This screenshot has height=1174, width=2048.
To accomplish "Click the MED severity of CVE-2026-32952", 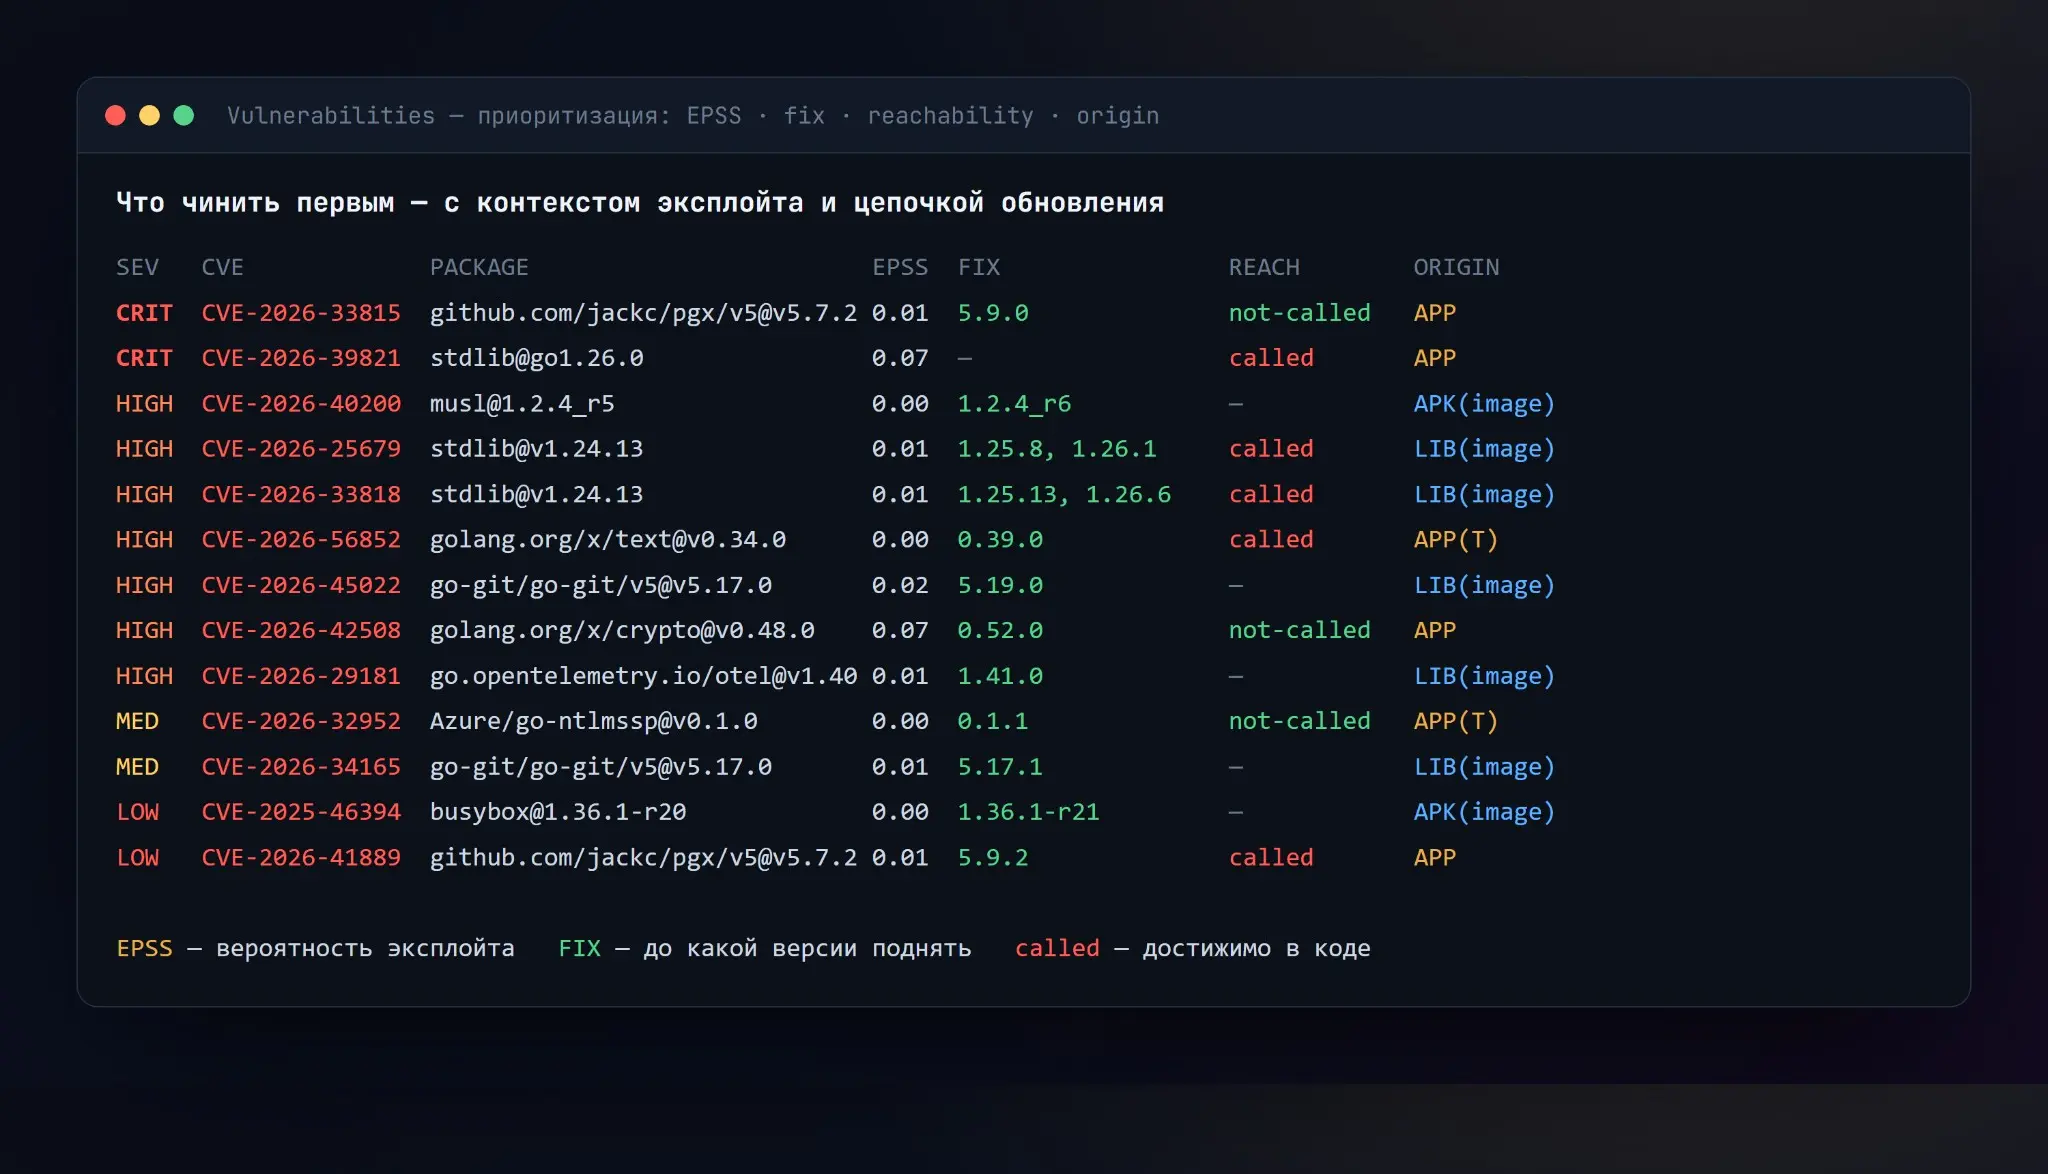I will pyautogui.click(x=137, y=721).
